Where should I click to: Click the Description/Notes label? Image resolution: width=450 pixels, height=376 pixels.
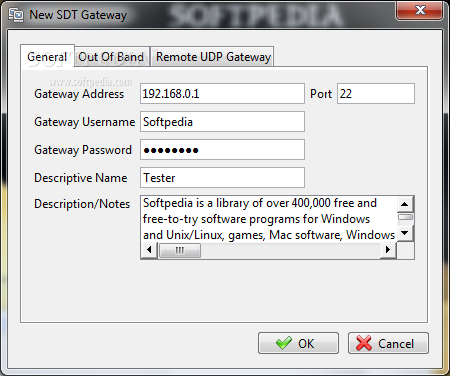coord(82,204)
